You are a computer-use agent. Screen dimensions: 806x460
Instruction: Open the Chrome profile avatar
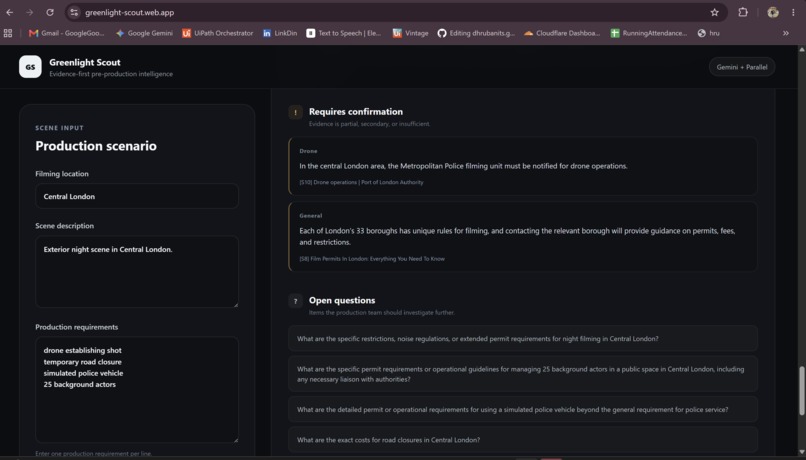pyautogui.click(x=773, y=12)
